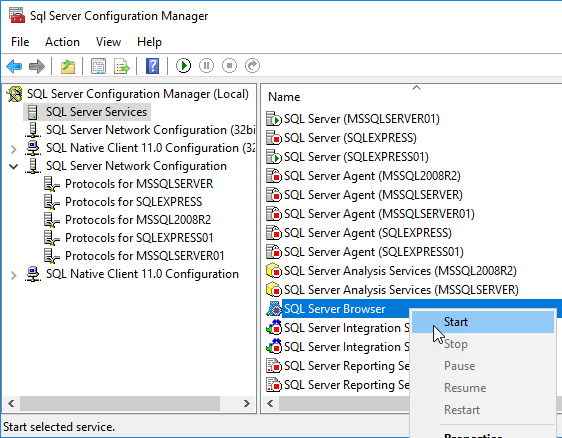Expand the bottom SQL Native Client 11.0 Configuration
This screenshot has width=562, height=438.
pyautogui.click(x=14, y=275)
